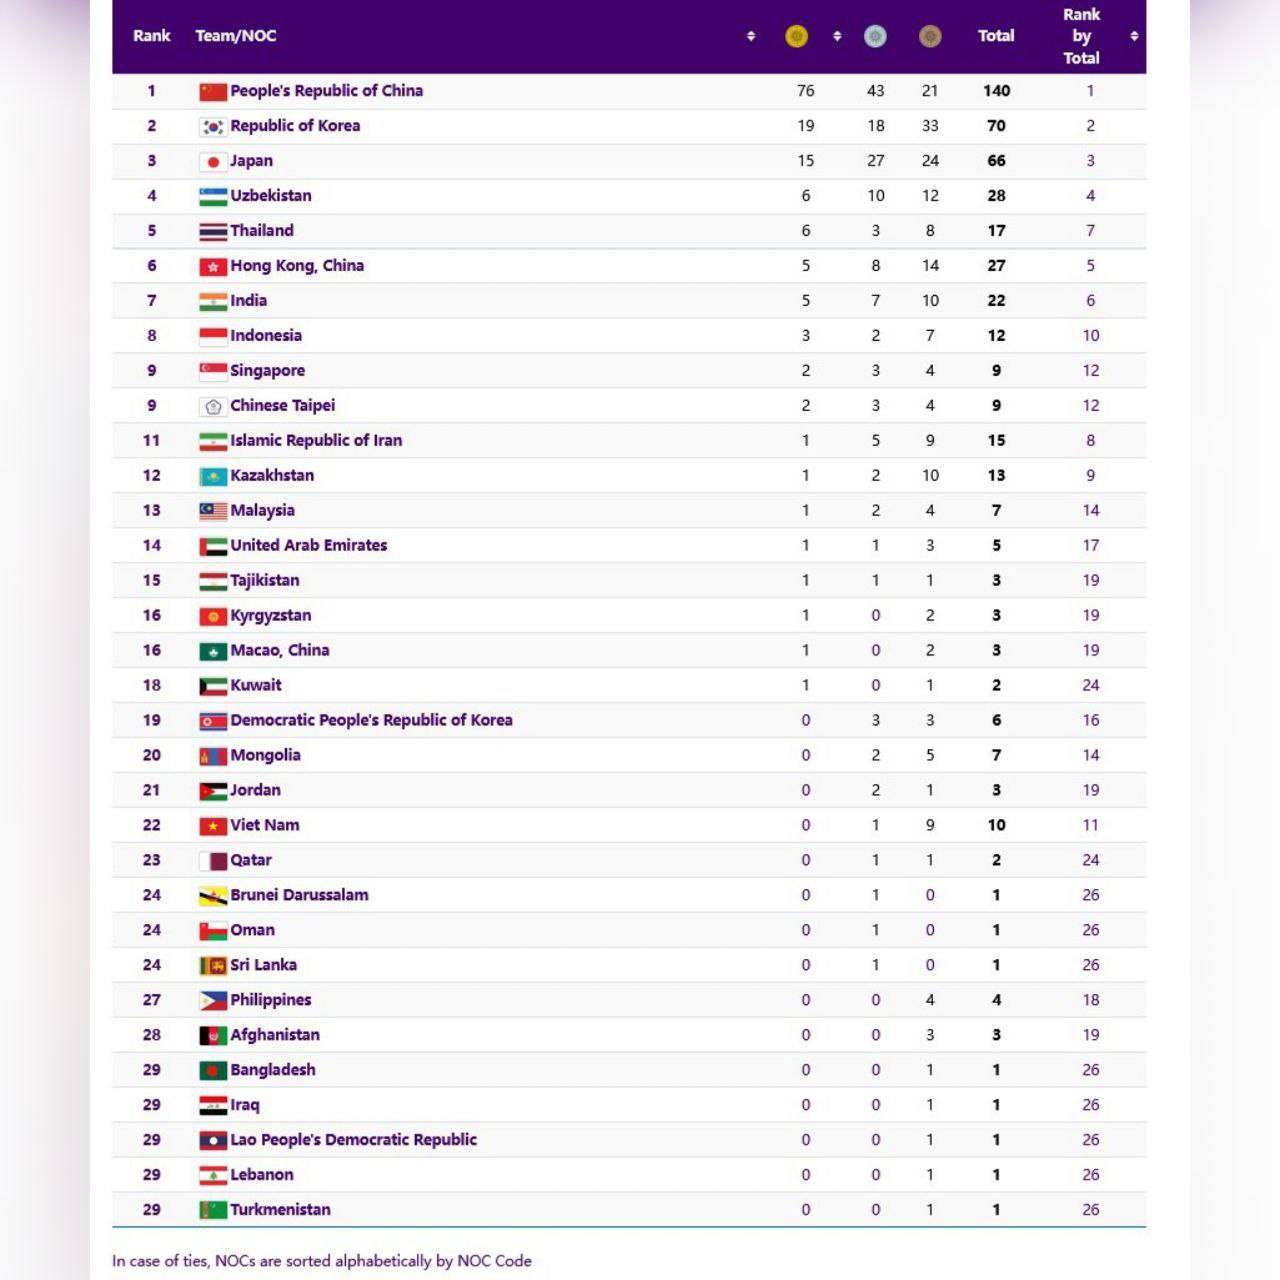Open the Turkmenistan team link
The image size is (1280, 1280).
280,1210
